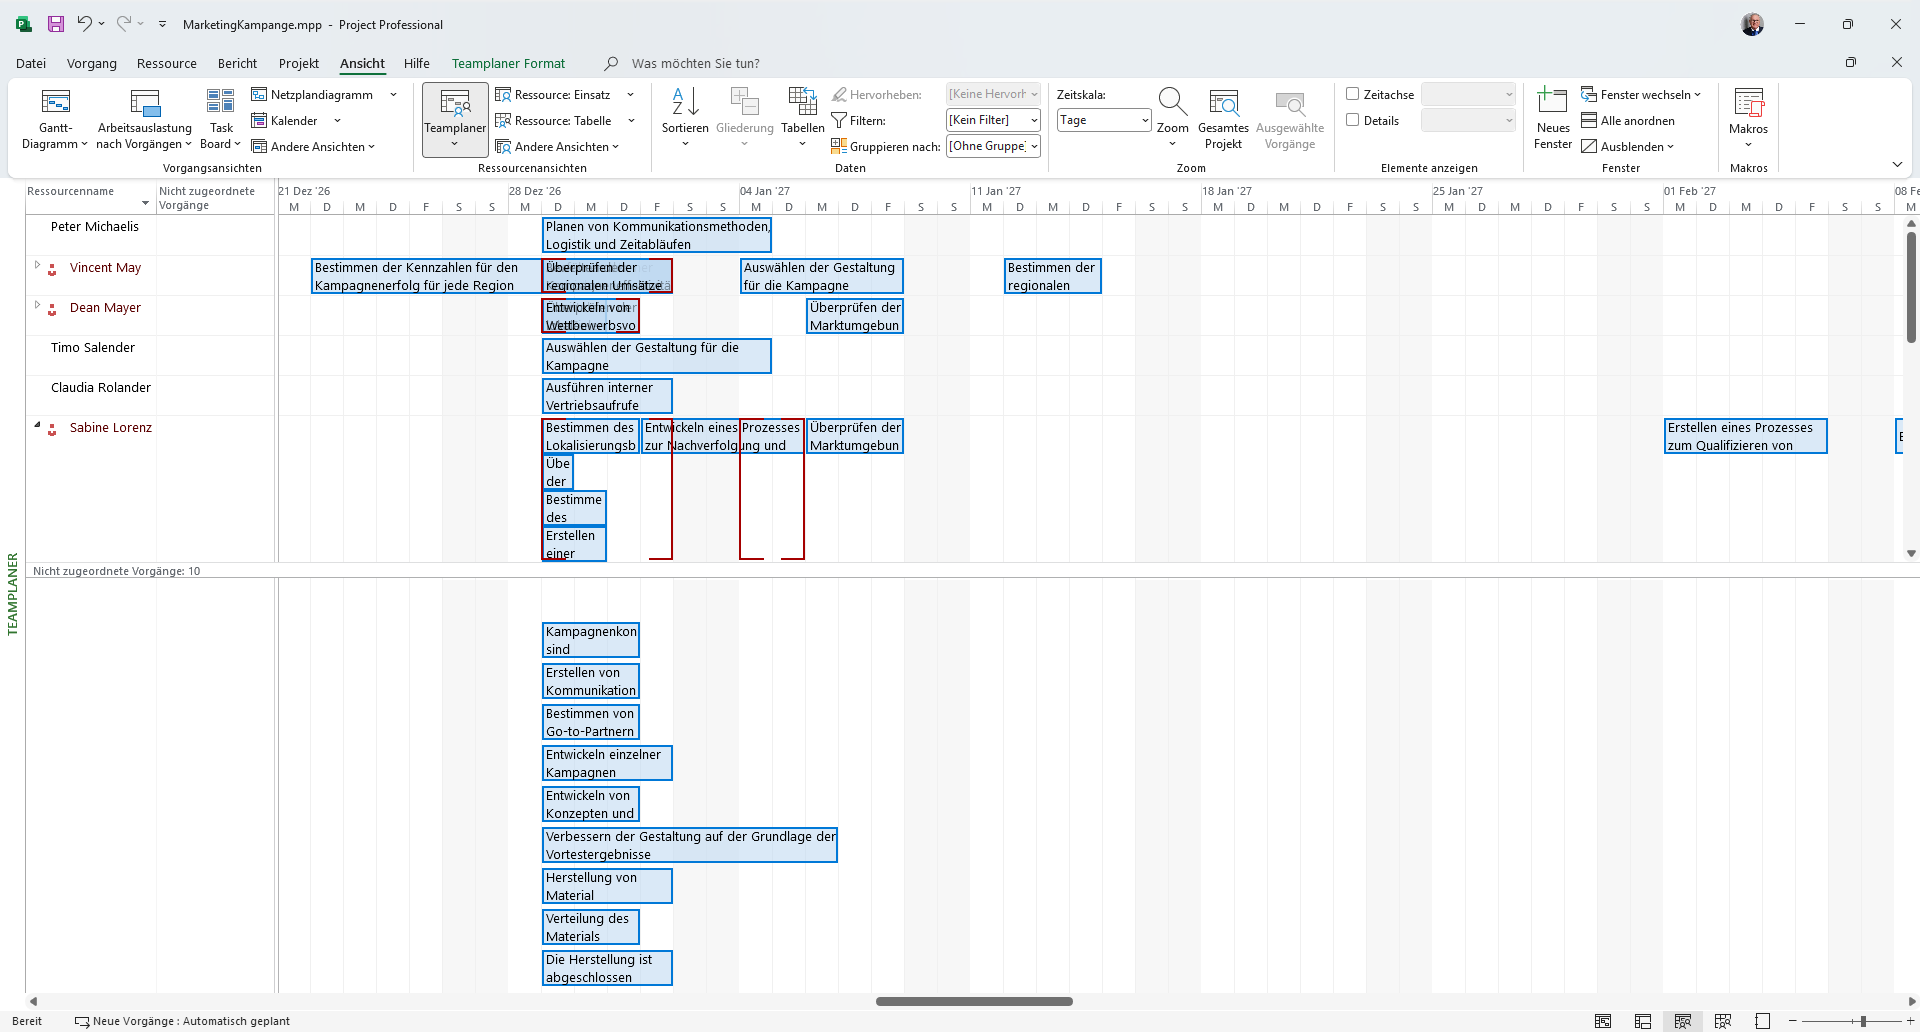Click the horizontal timeline scrollbar thumb
The height and width of the screenshot is (1032, 1920).
(x=974, y=1001)
